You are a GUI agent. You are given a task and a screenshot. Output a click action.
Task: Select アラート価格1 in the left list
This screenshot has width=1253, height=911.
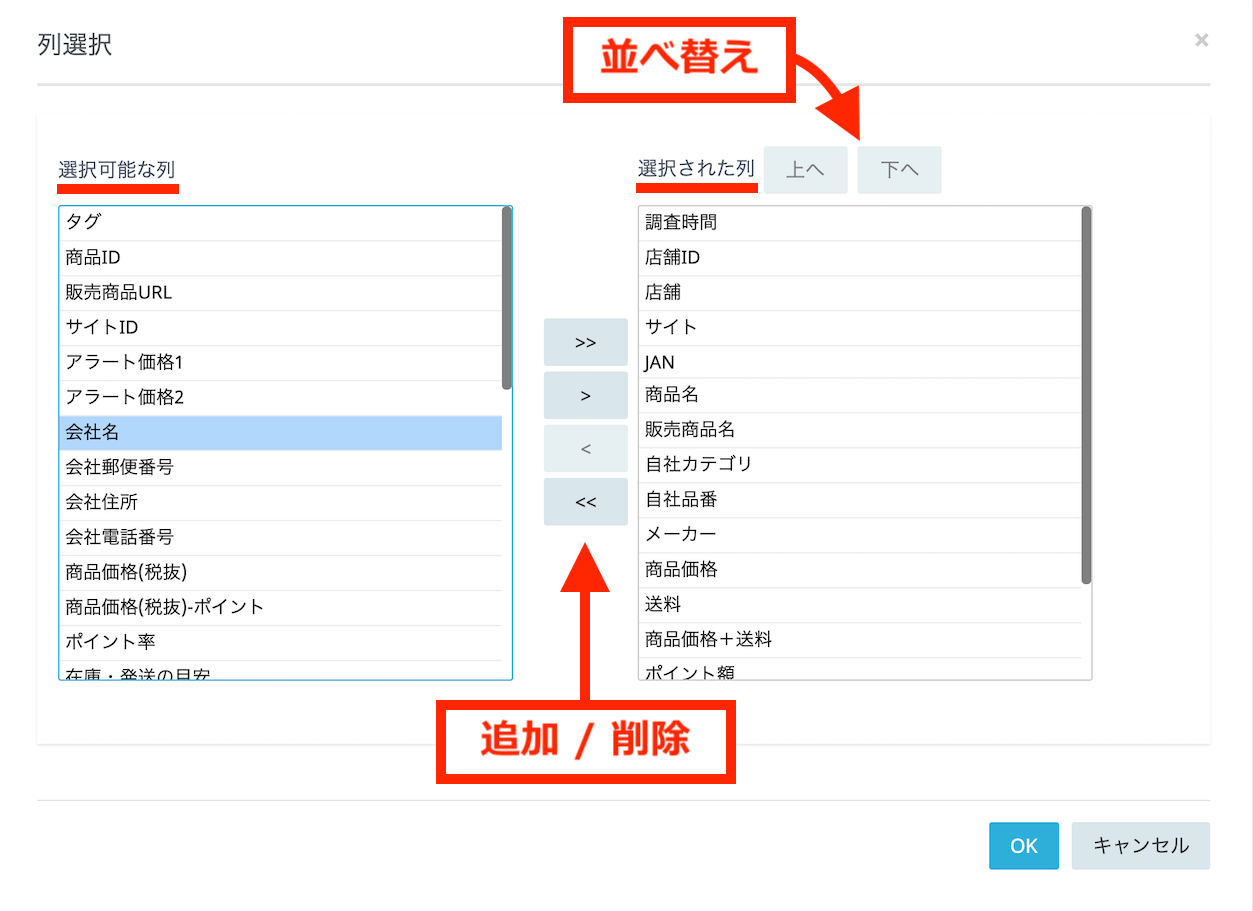pos(280,362)
